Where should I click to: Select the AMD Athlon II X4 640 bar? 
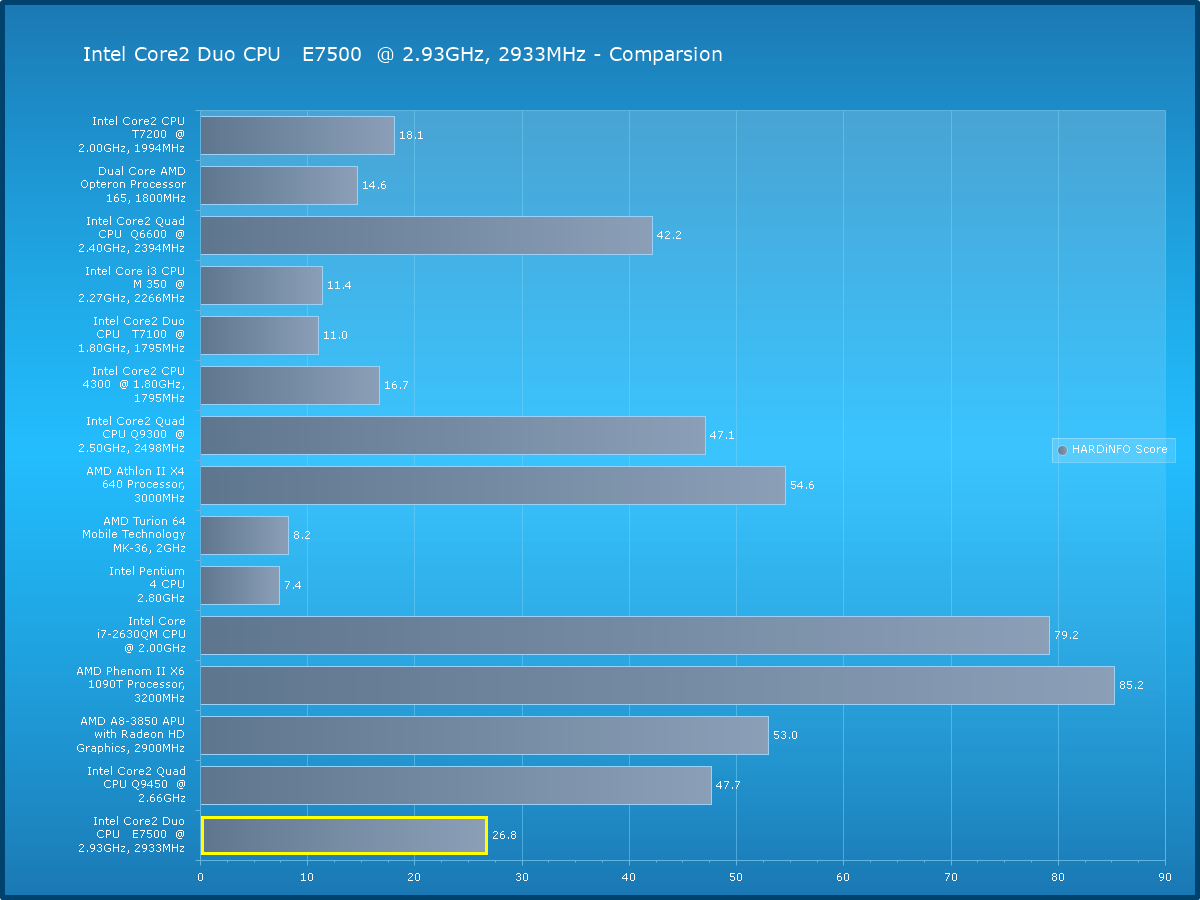point(493,485)
